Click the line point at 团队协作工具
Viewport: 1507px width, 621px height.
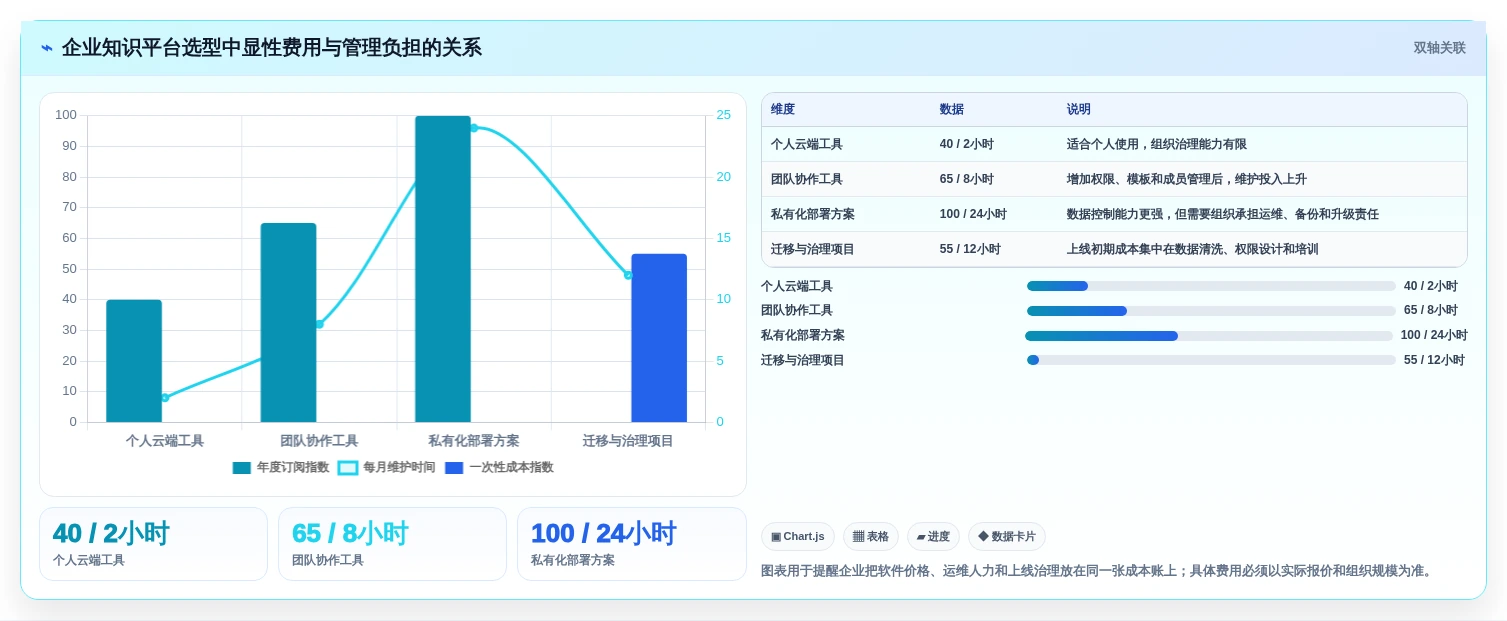319,324
